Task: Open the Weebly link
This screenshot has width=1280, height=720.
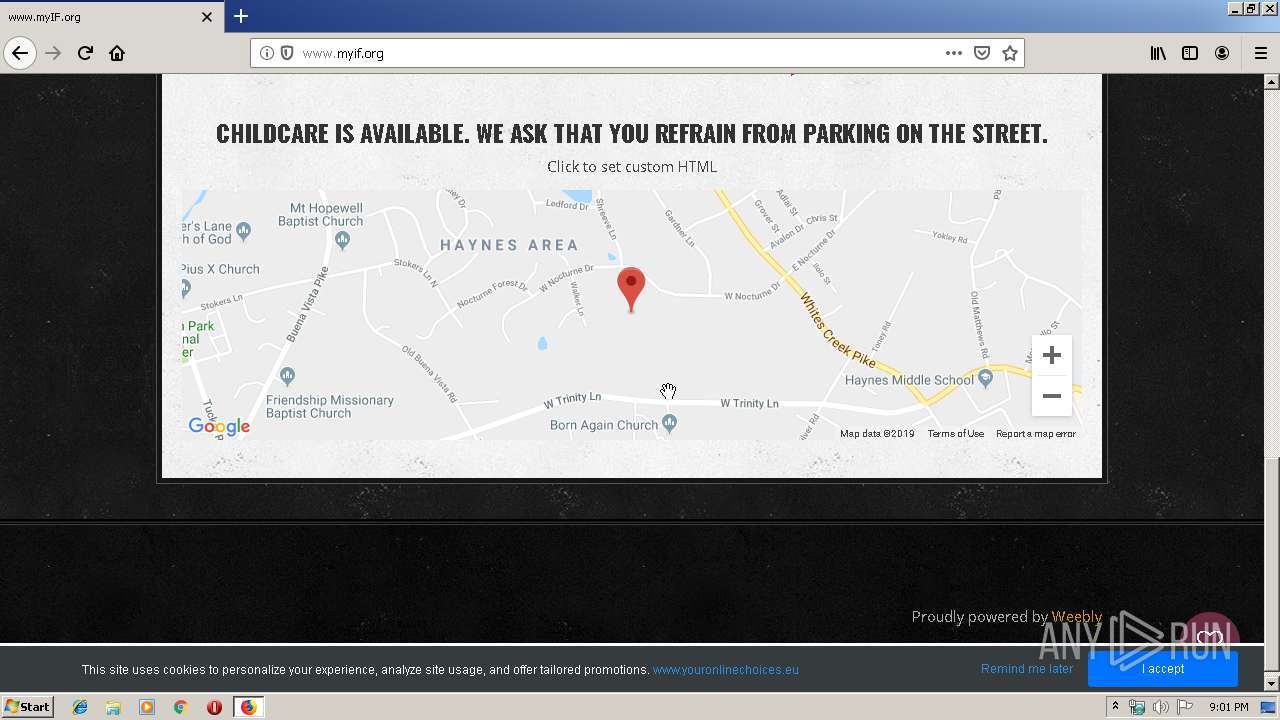Action: point(1077,617)
